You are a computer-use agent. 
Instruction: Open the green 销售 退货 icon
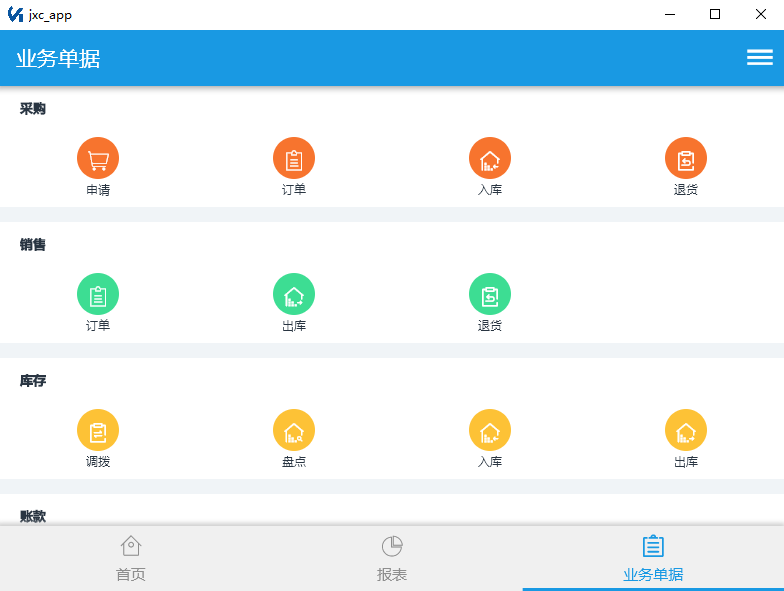point(490,294)
